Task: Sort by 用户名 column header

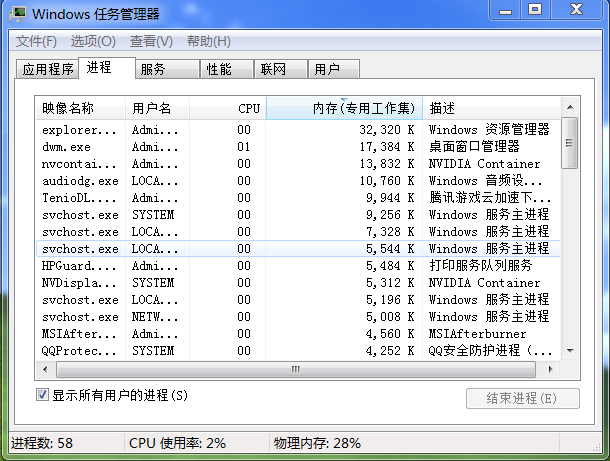Action: click(x=157, y=108)
